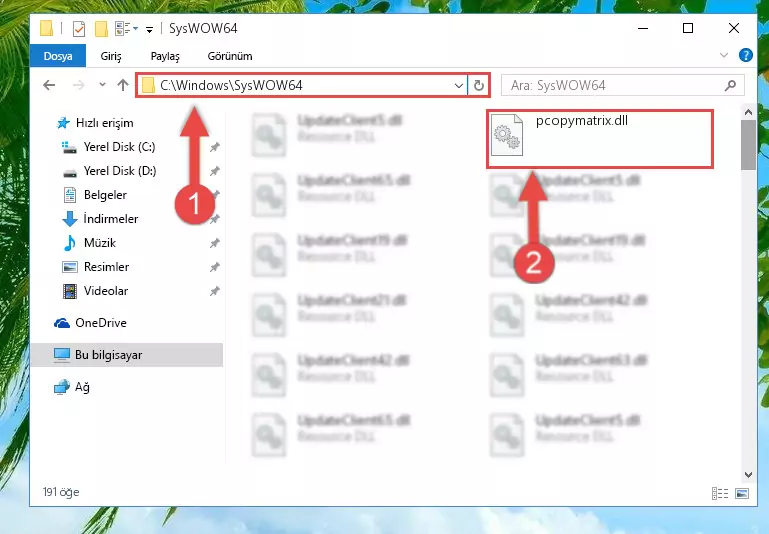The image size is (769, 534).
Task: Click the 191 öğe item count
Action: click(61, 492)
